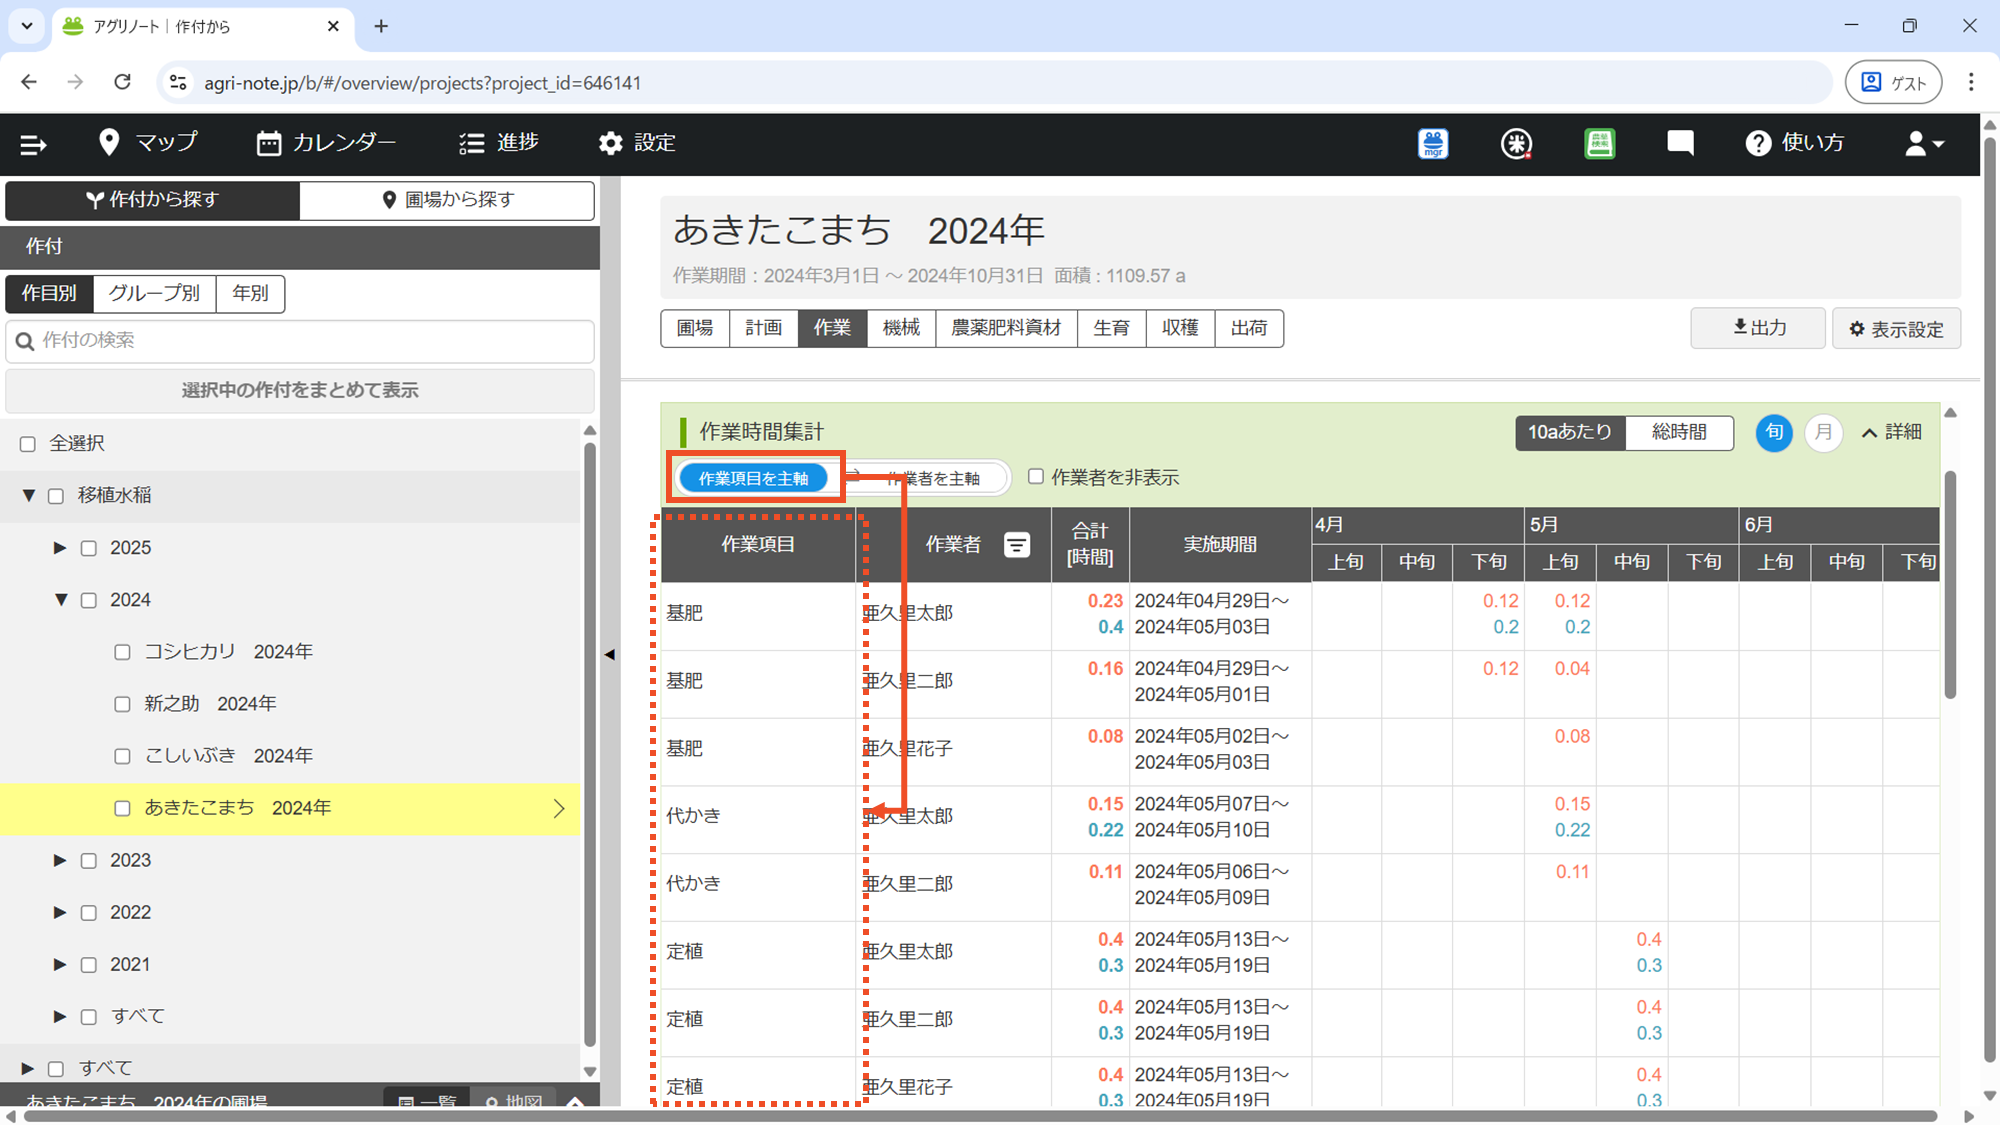Click the page horizontal scrollbar

pos(980,1116)
